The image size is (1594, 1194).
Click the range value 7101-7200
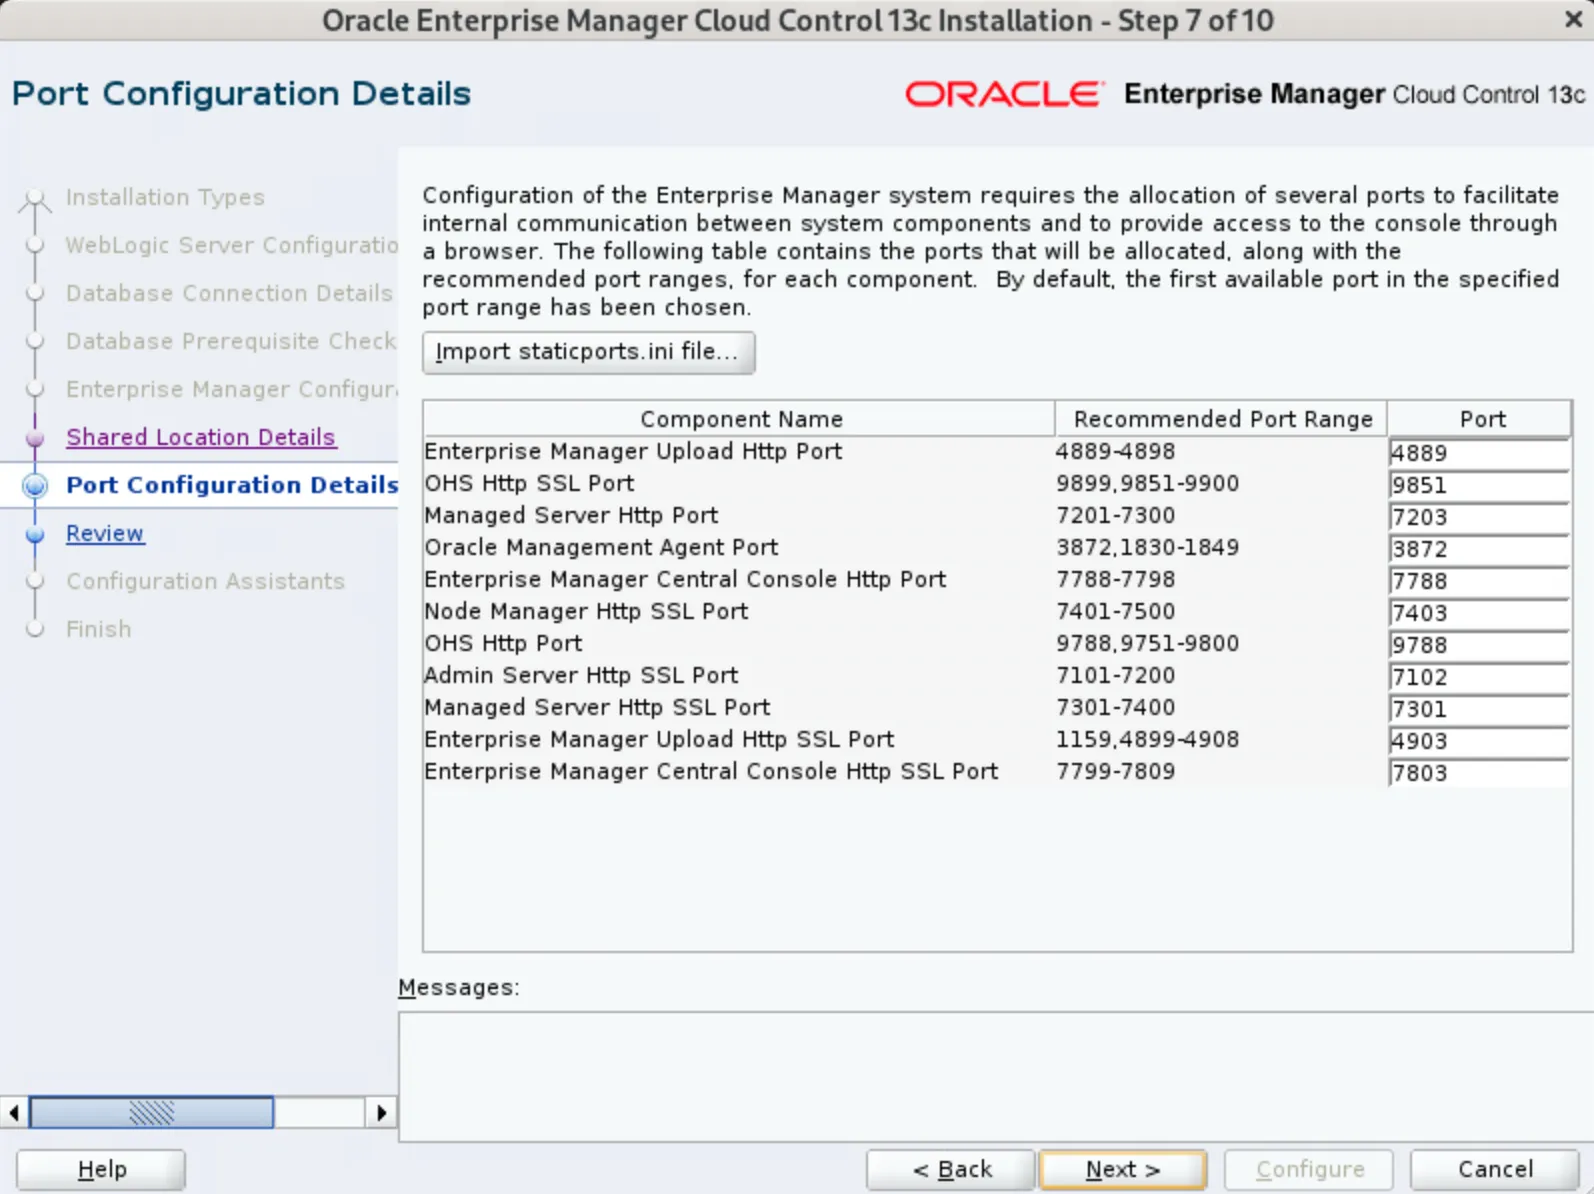point(1115,675)
